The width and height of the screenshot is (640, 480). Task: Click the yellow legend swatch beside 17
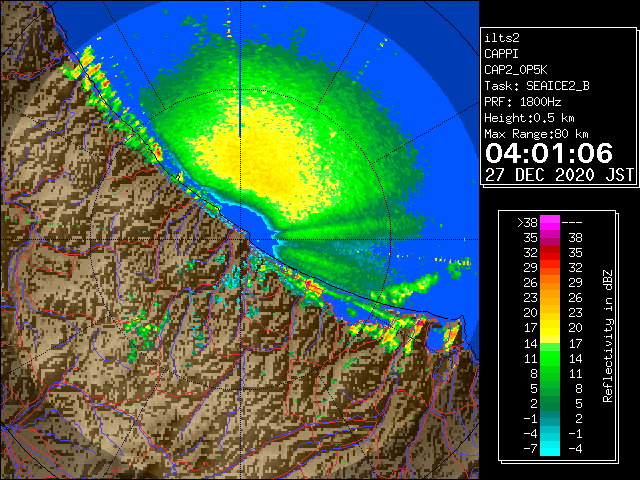pos(550,328)
